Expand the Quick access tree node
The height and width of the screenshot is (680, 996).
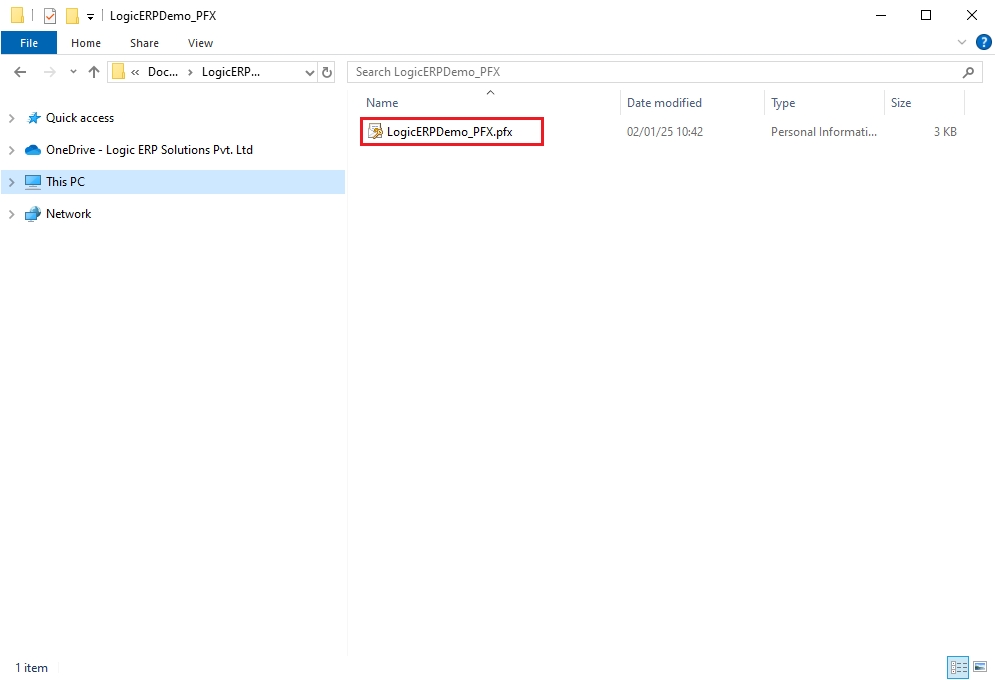coord(12,118)
